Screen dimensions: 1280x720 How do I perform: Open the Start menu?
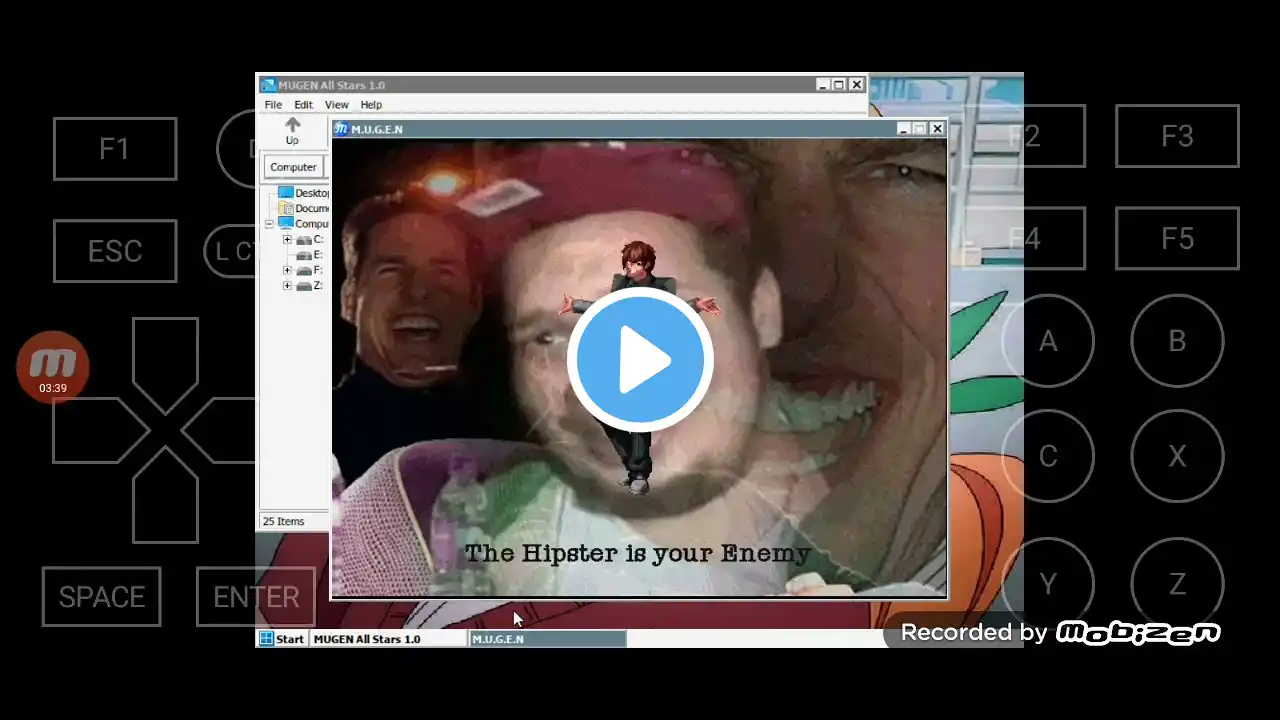coord(282,639)
